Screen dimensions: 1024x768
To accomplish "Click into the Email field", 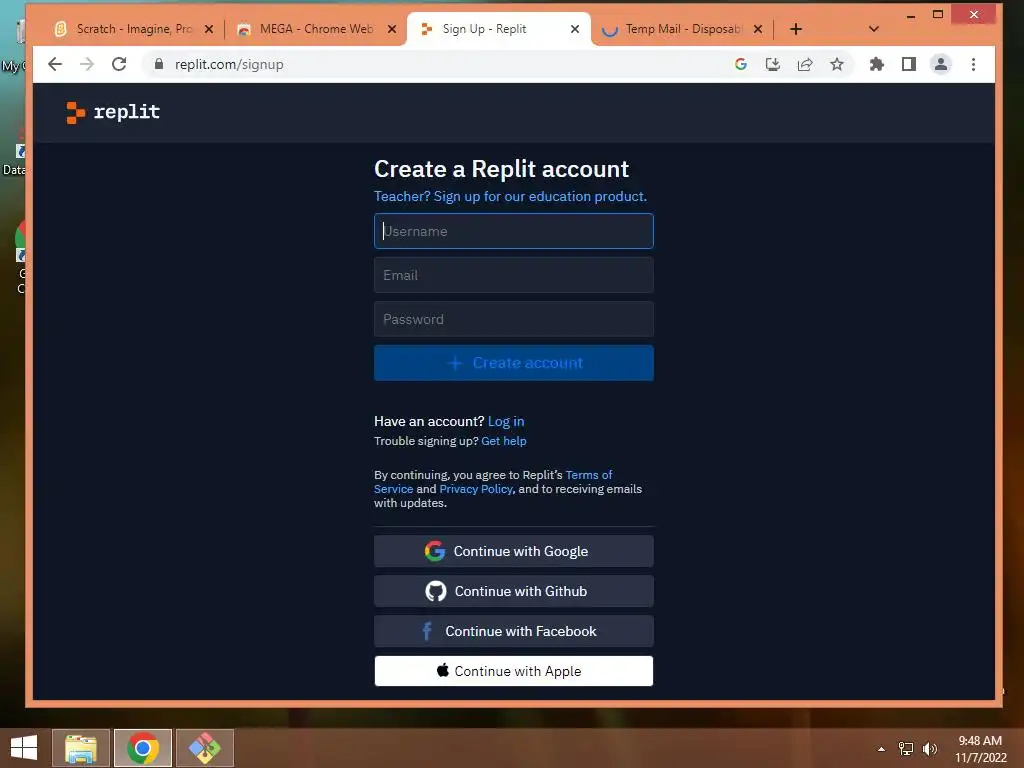I will tap(513, 275).
